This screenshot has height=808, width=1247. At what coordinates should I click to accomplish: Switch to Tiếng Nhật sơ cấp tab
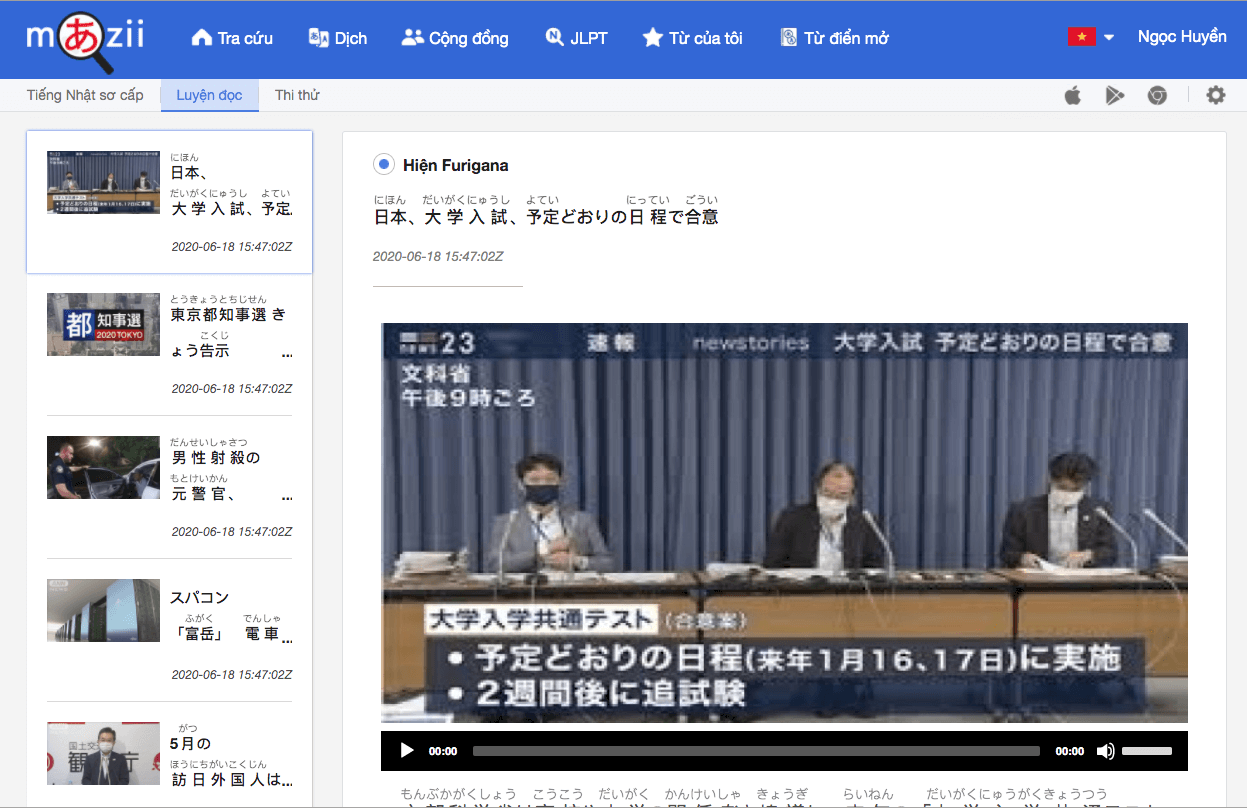coord(85,95)
